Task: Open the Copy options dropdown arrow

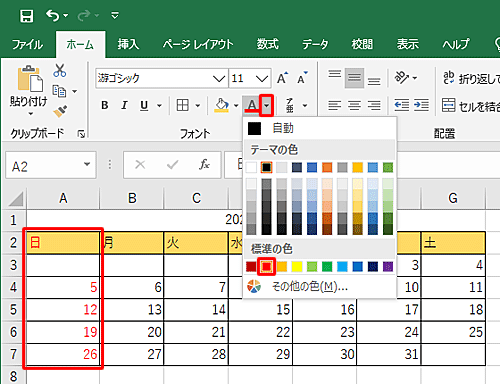Action: (75, 91)
